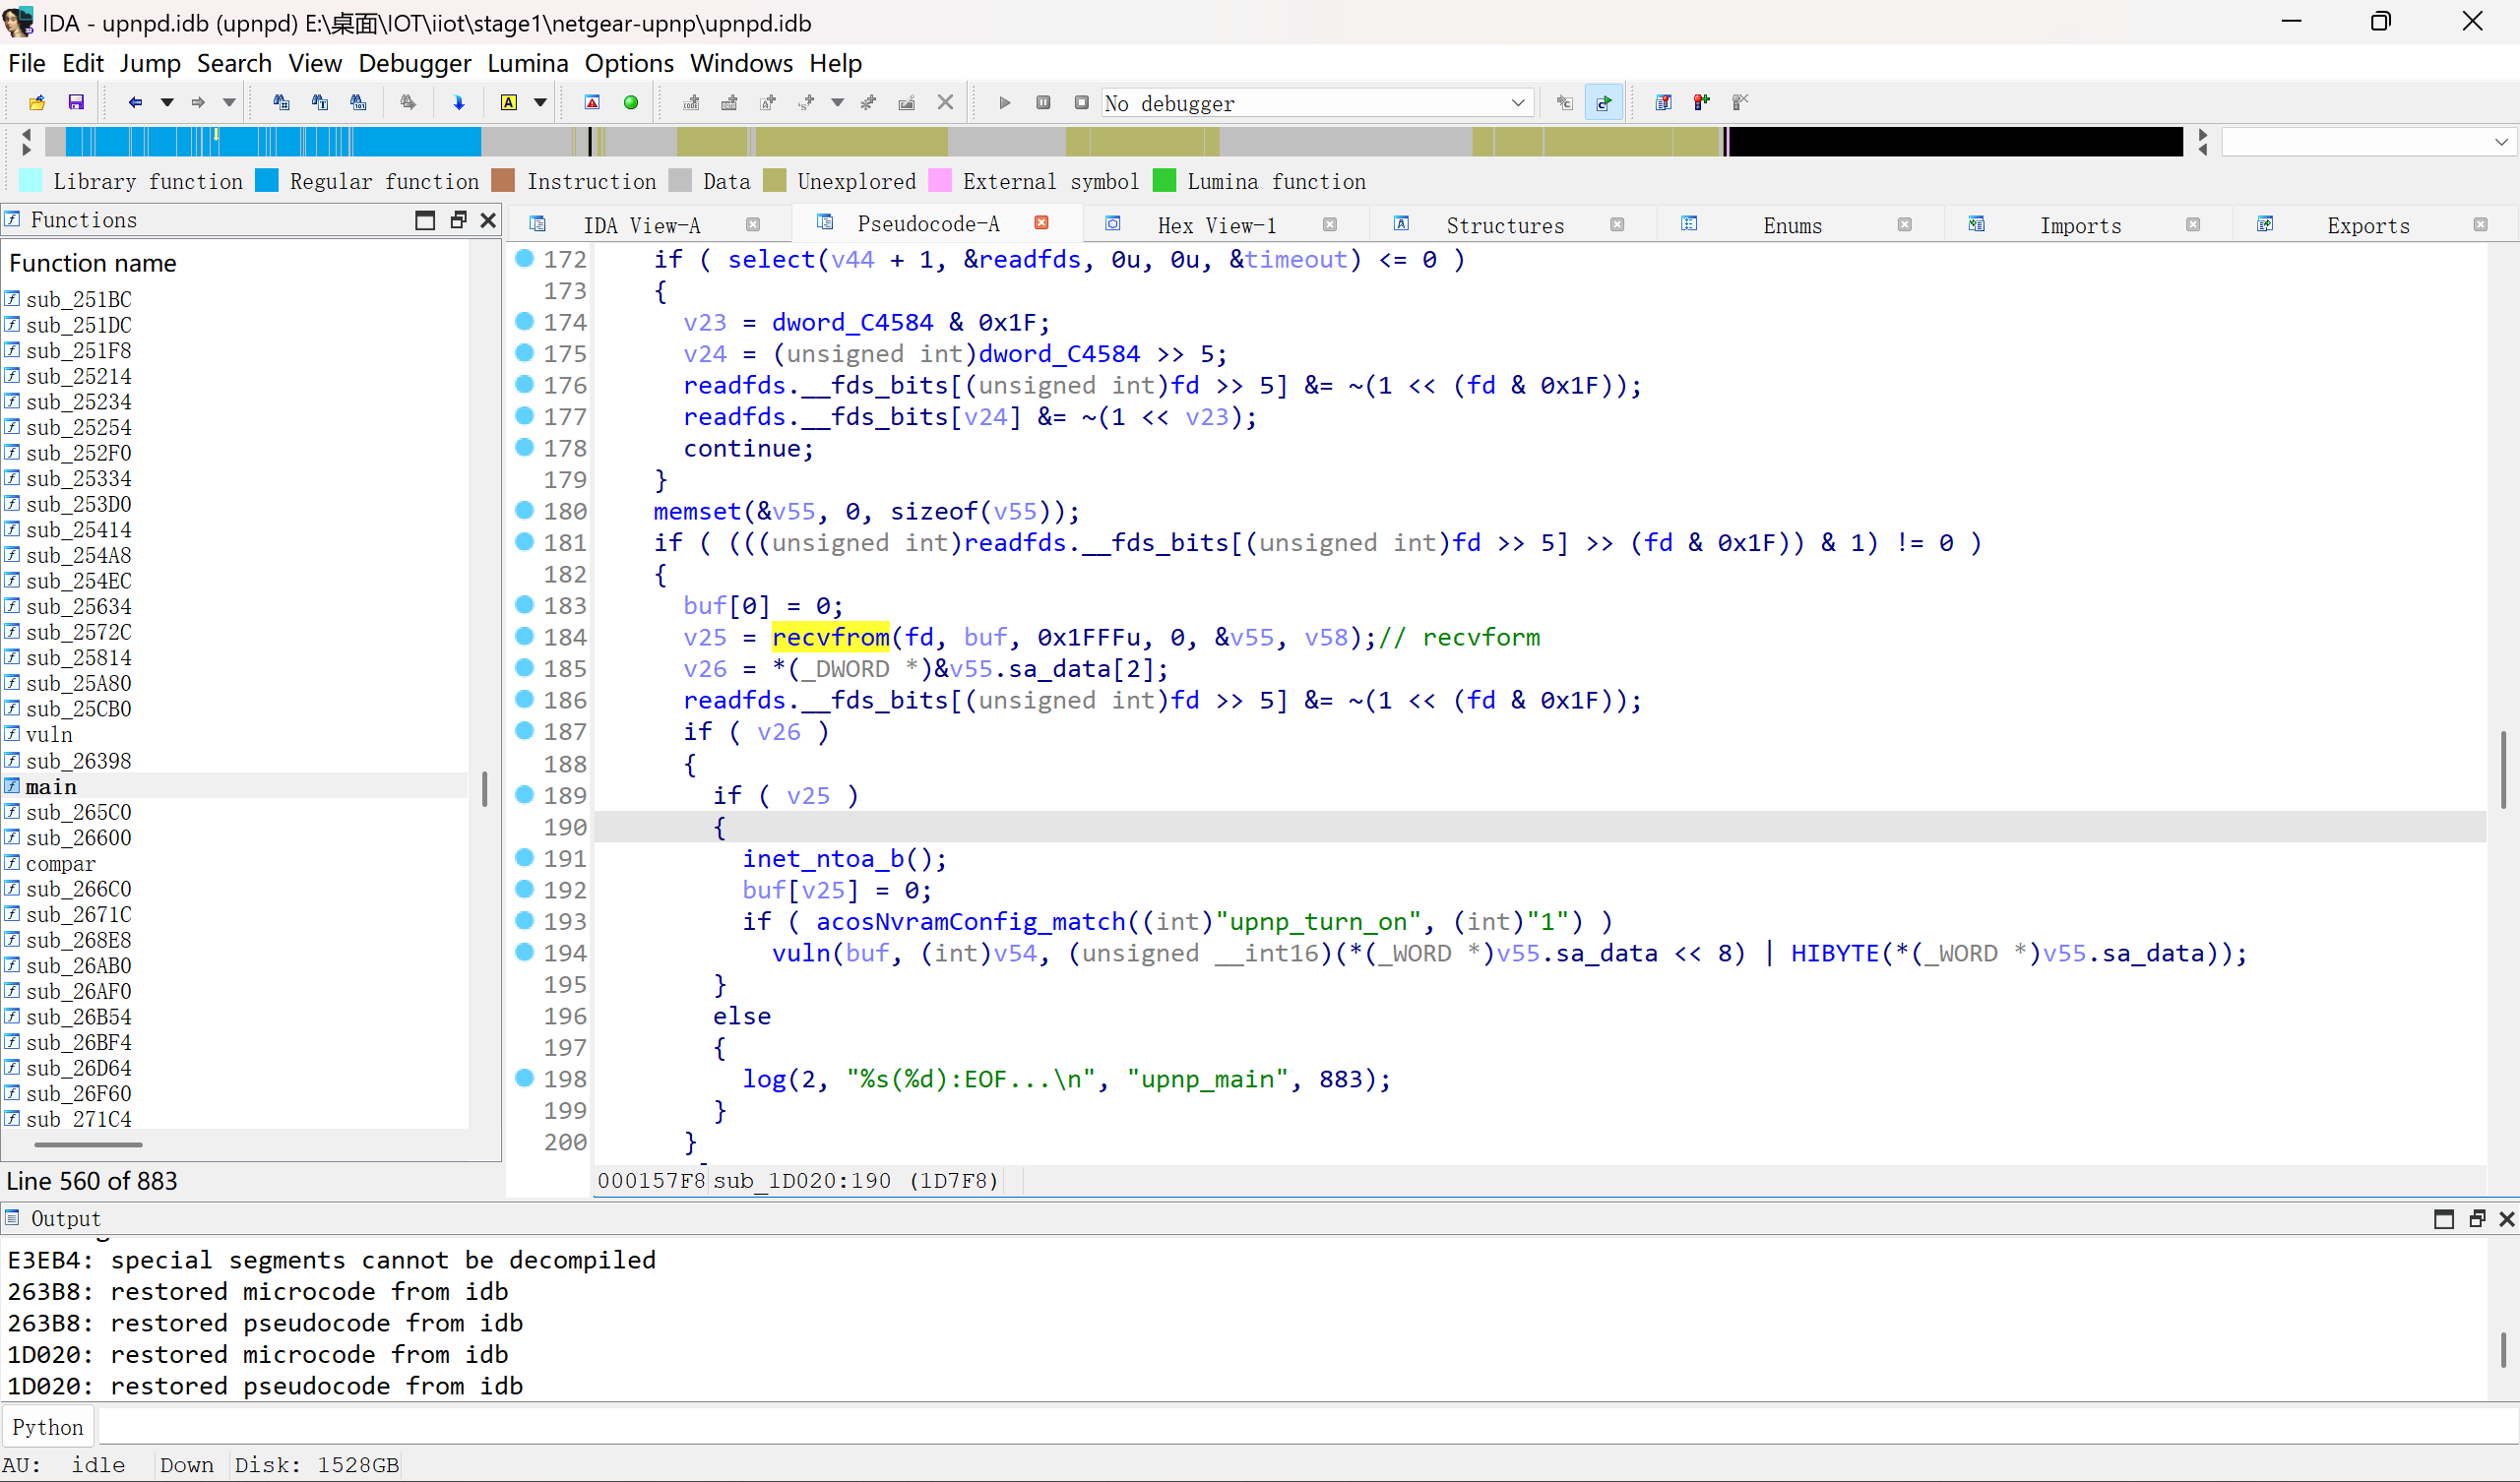Jump back with the blue left arrow
The image size is (2520, 1482).
coord(135,102)
